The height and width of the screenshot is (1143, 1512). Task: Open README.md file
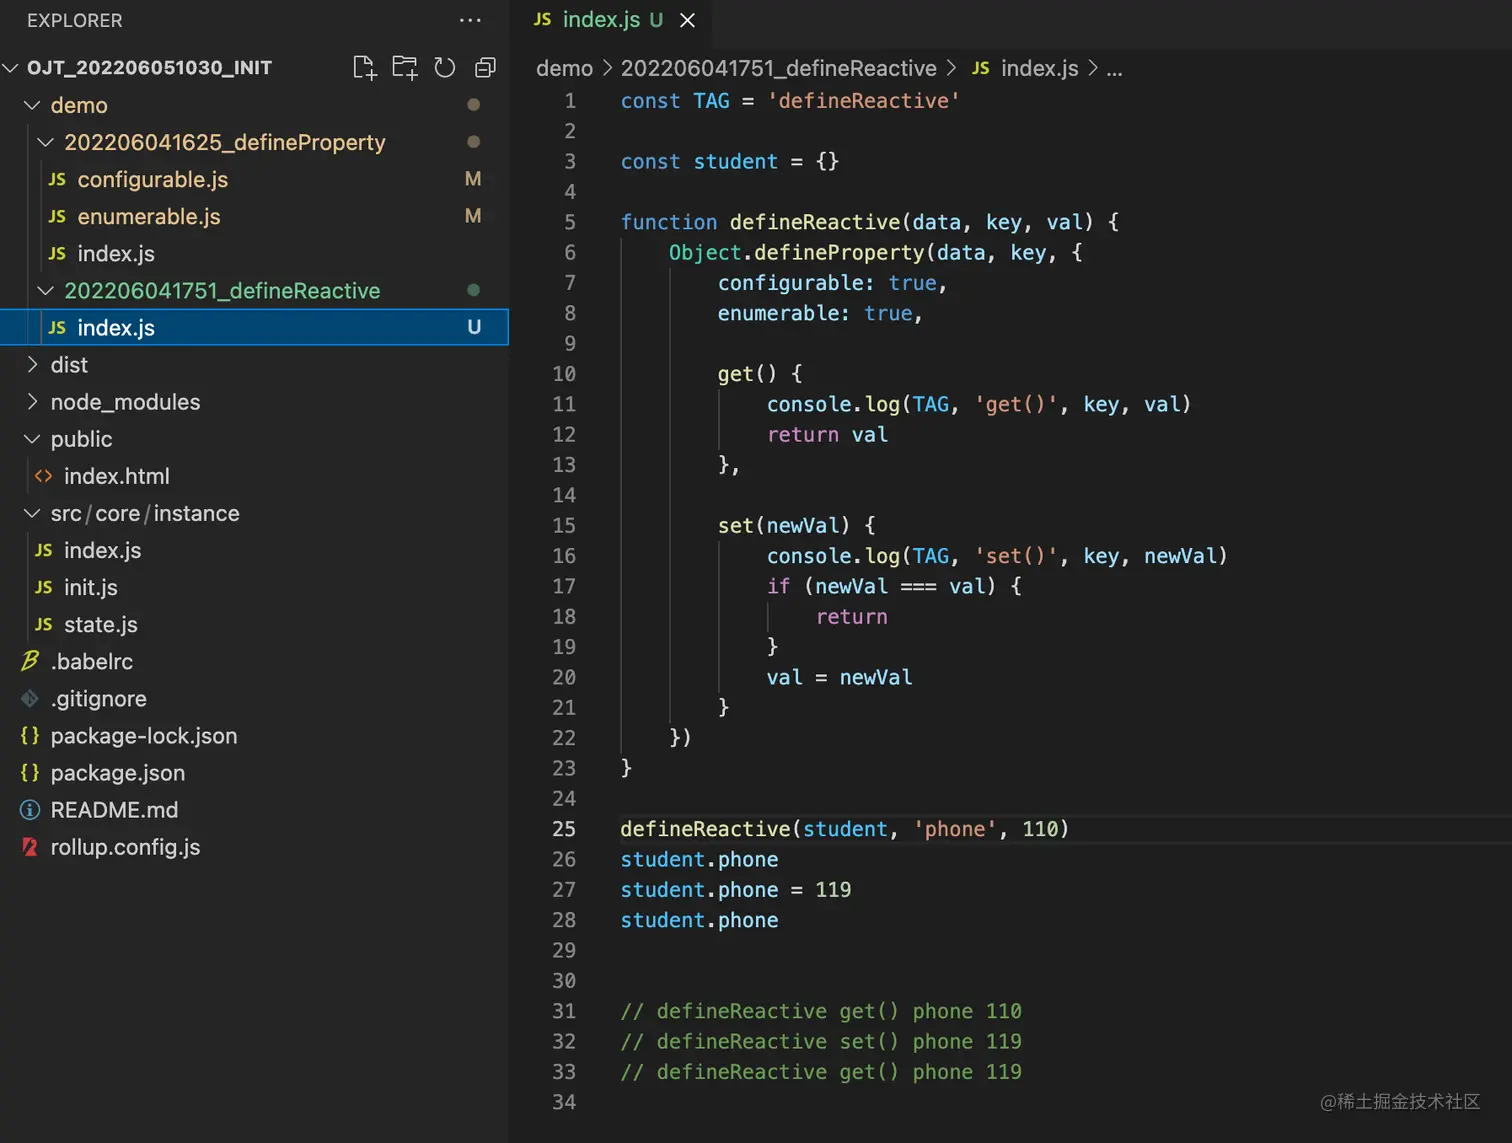[114, 809]
